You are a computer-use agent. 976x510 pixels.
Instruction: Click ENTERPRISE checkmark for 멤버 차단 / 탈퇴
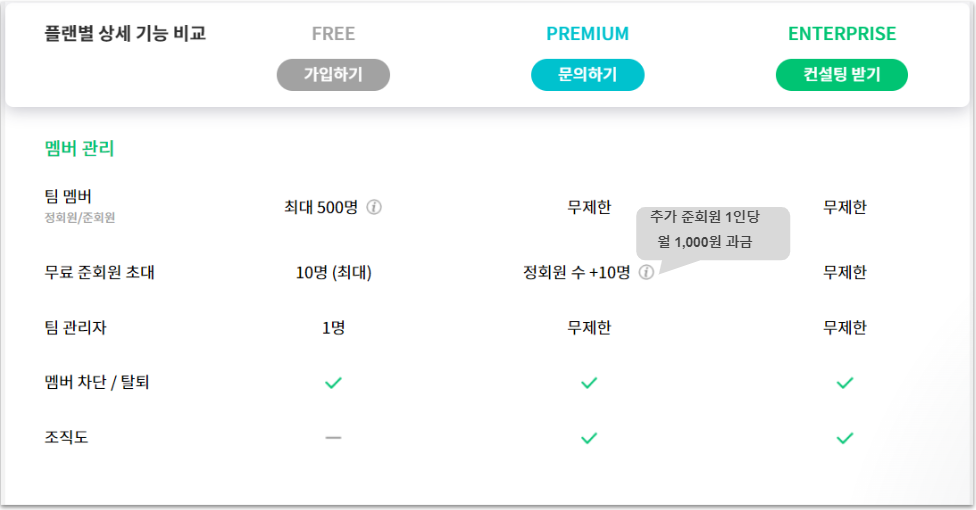click(845, 383)
